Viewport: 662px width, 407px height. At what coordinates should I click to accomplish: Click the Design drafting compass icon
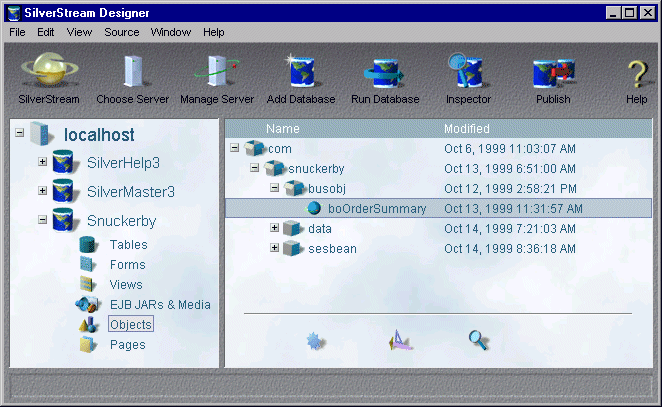[x=399, y=340]
